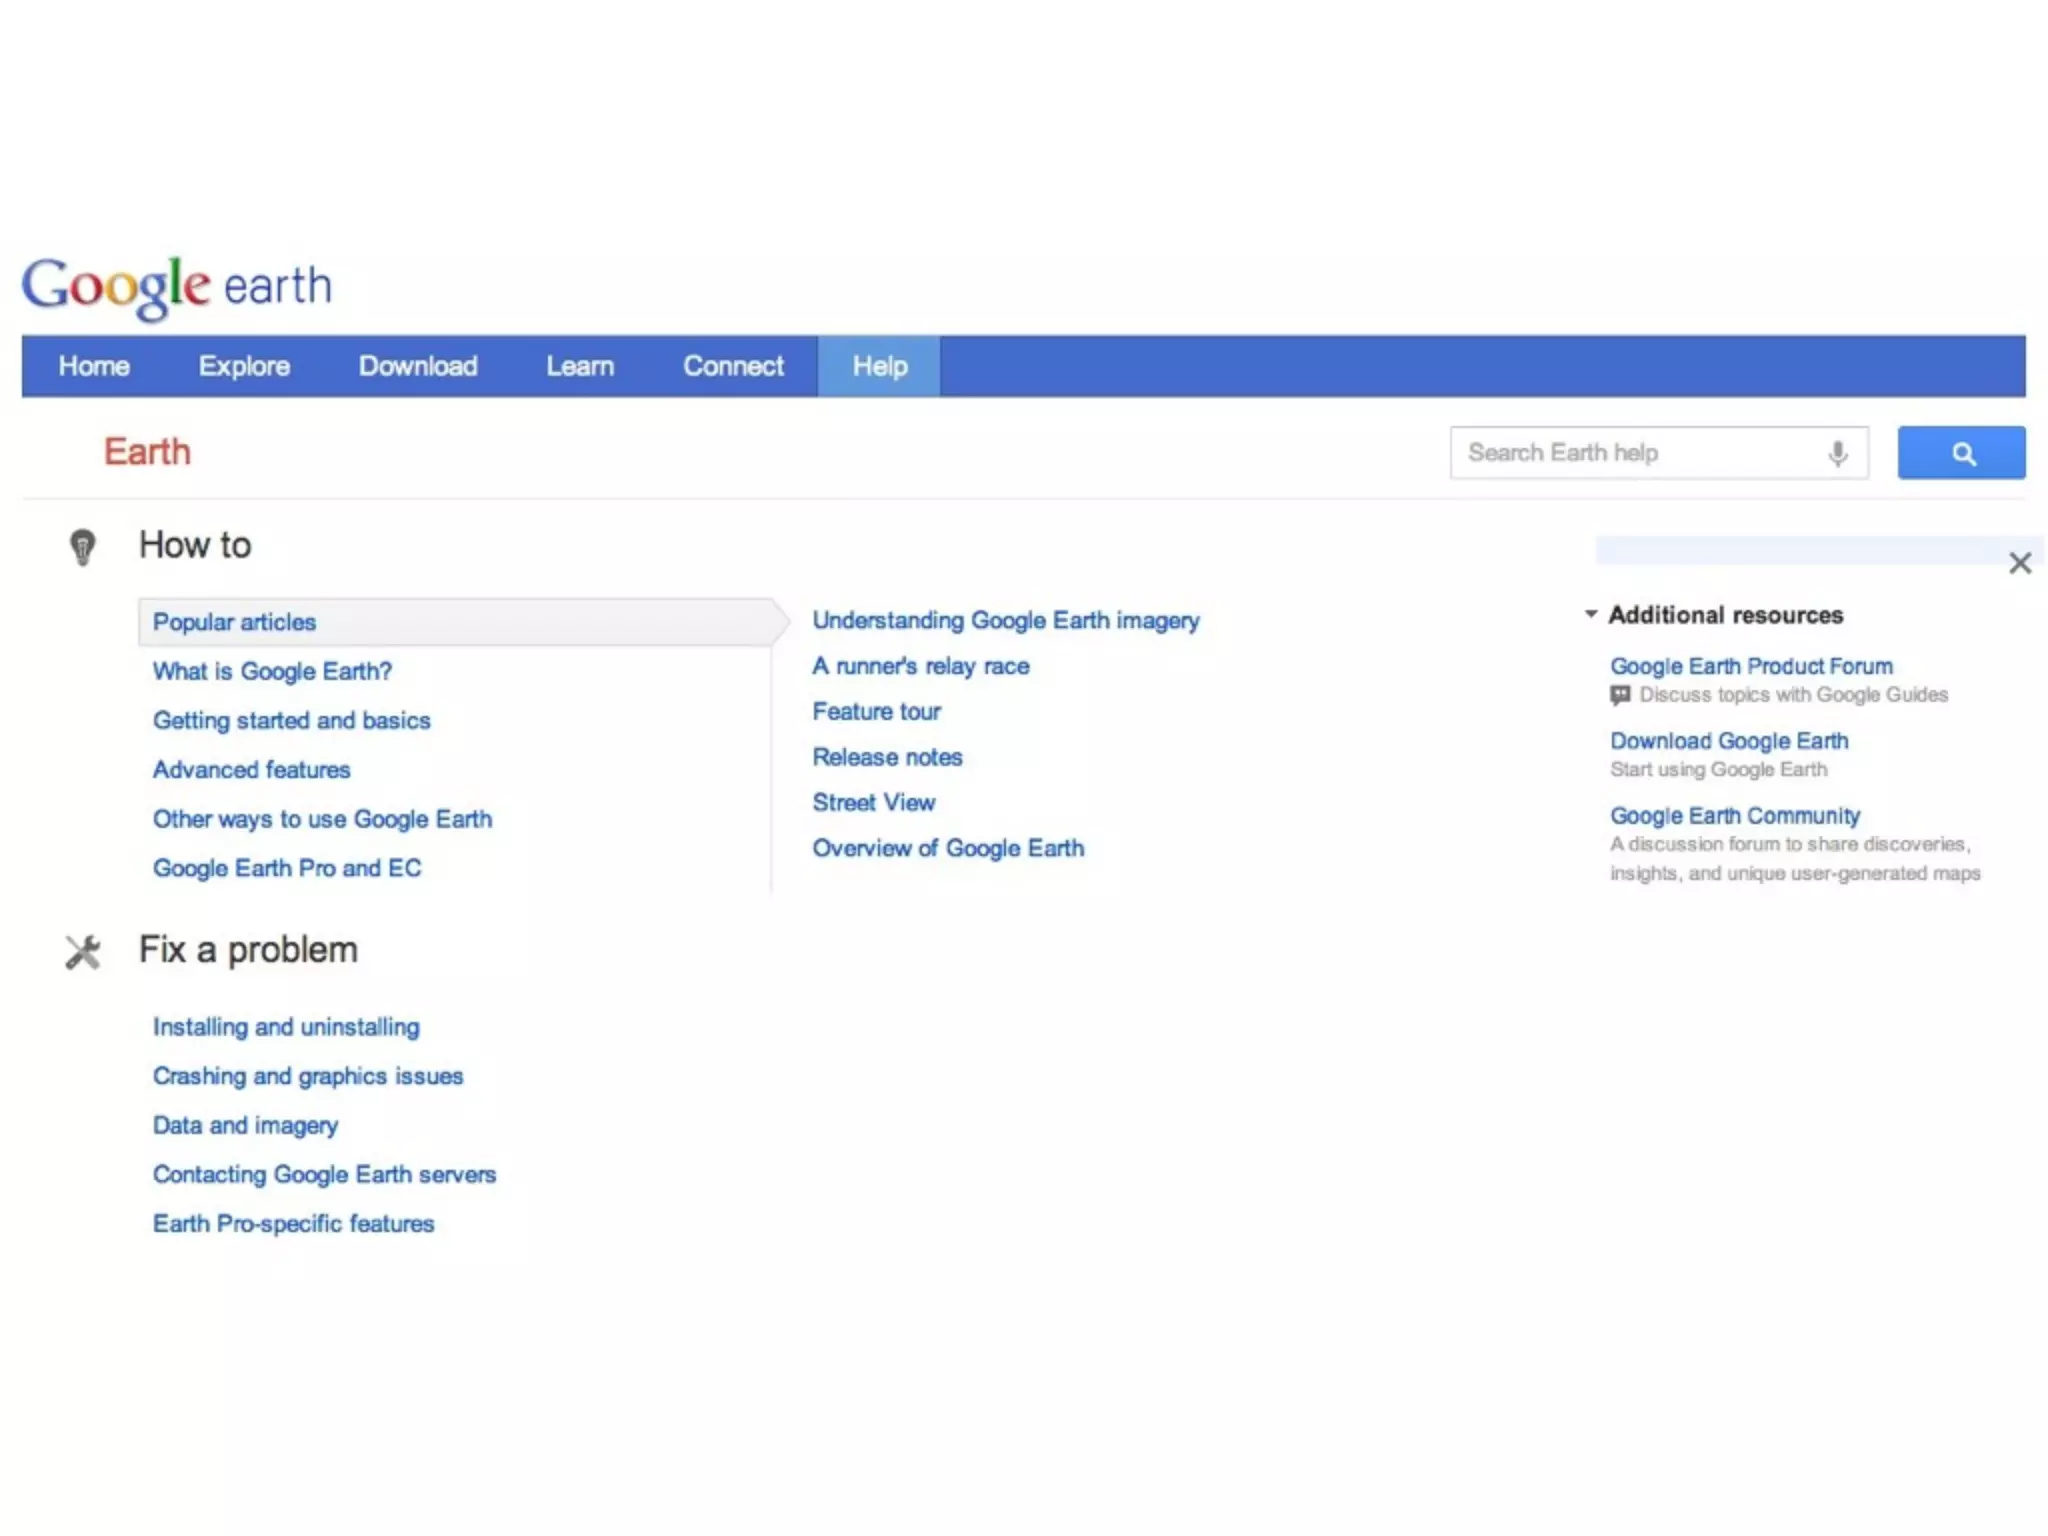Dismiss the banner with the X icon

coord(2019,563)
